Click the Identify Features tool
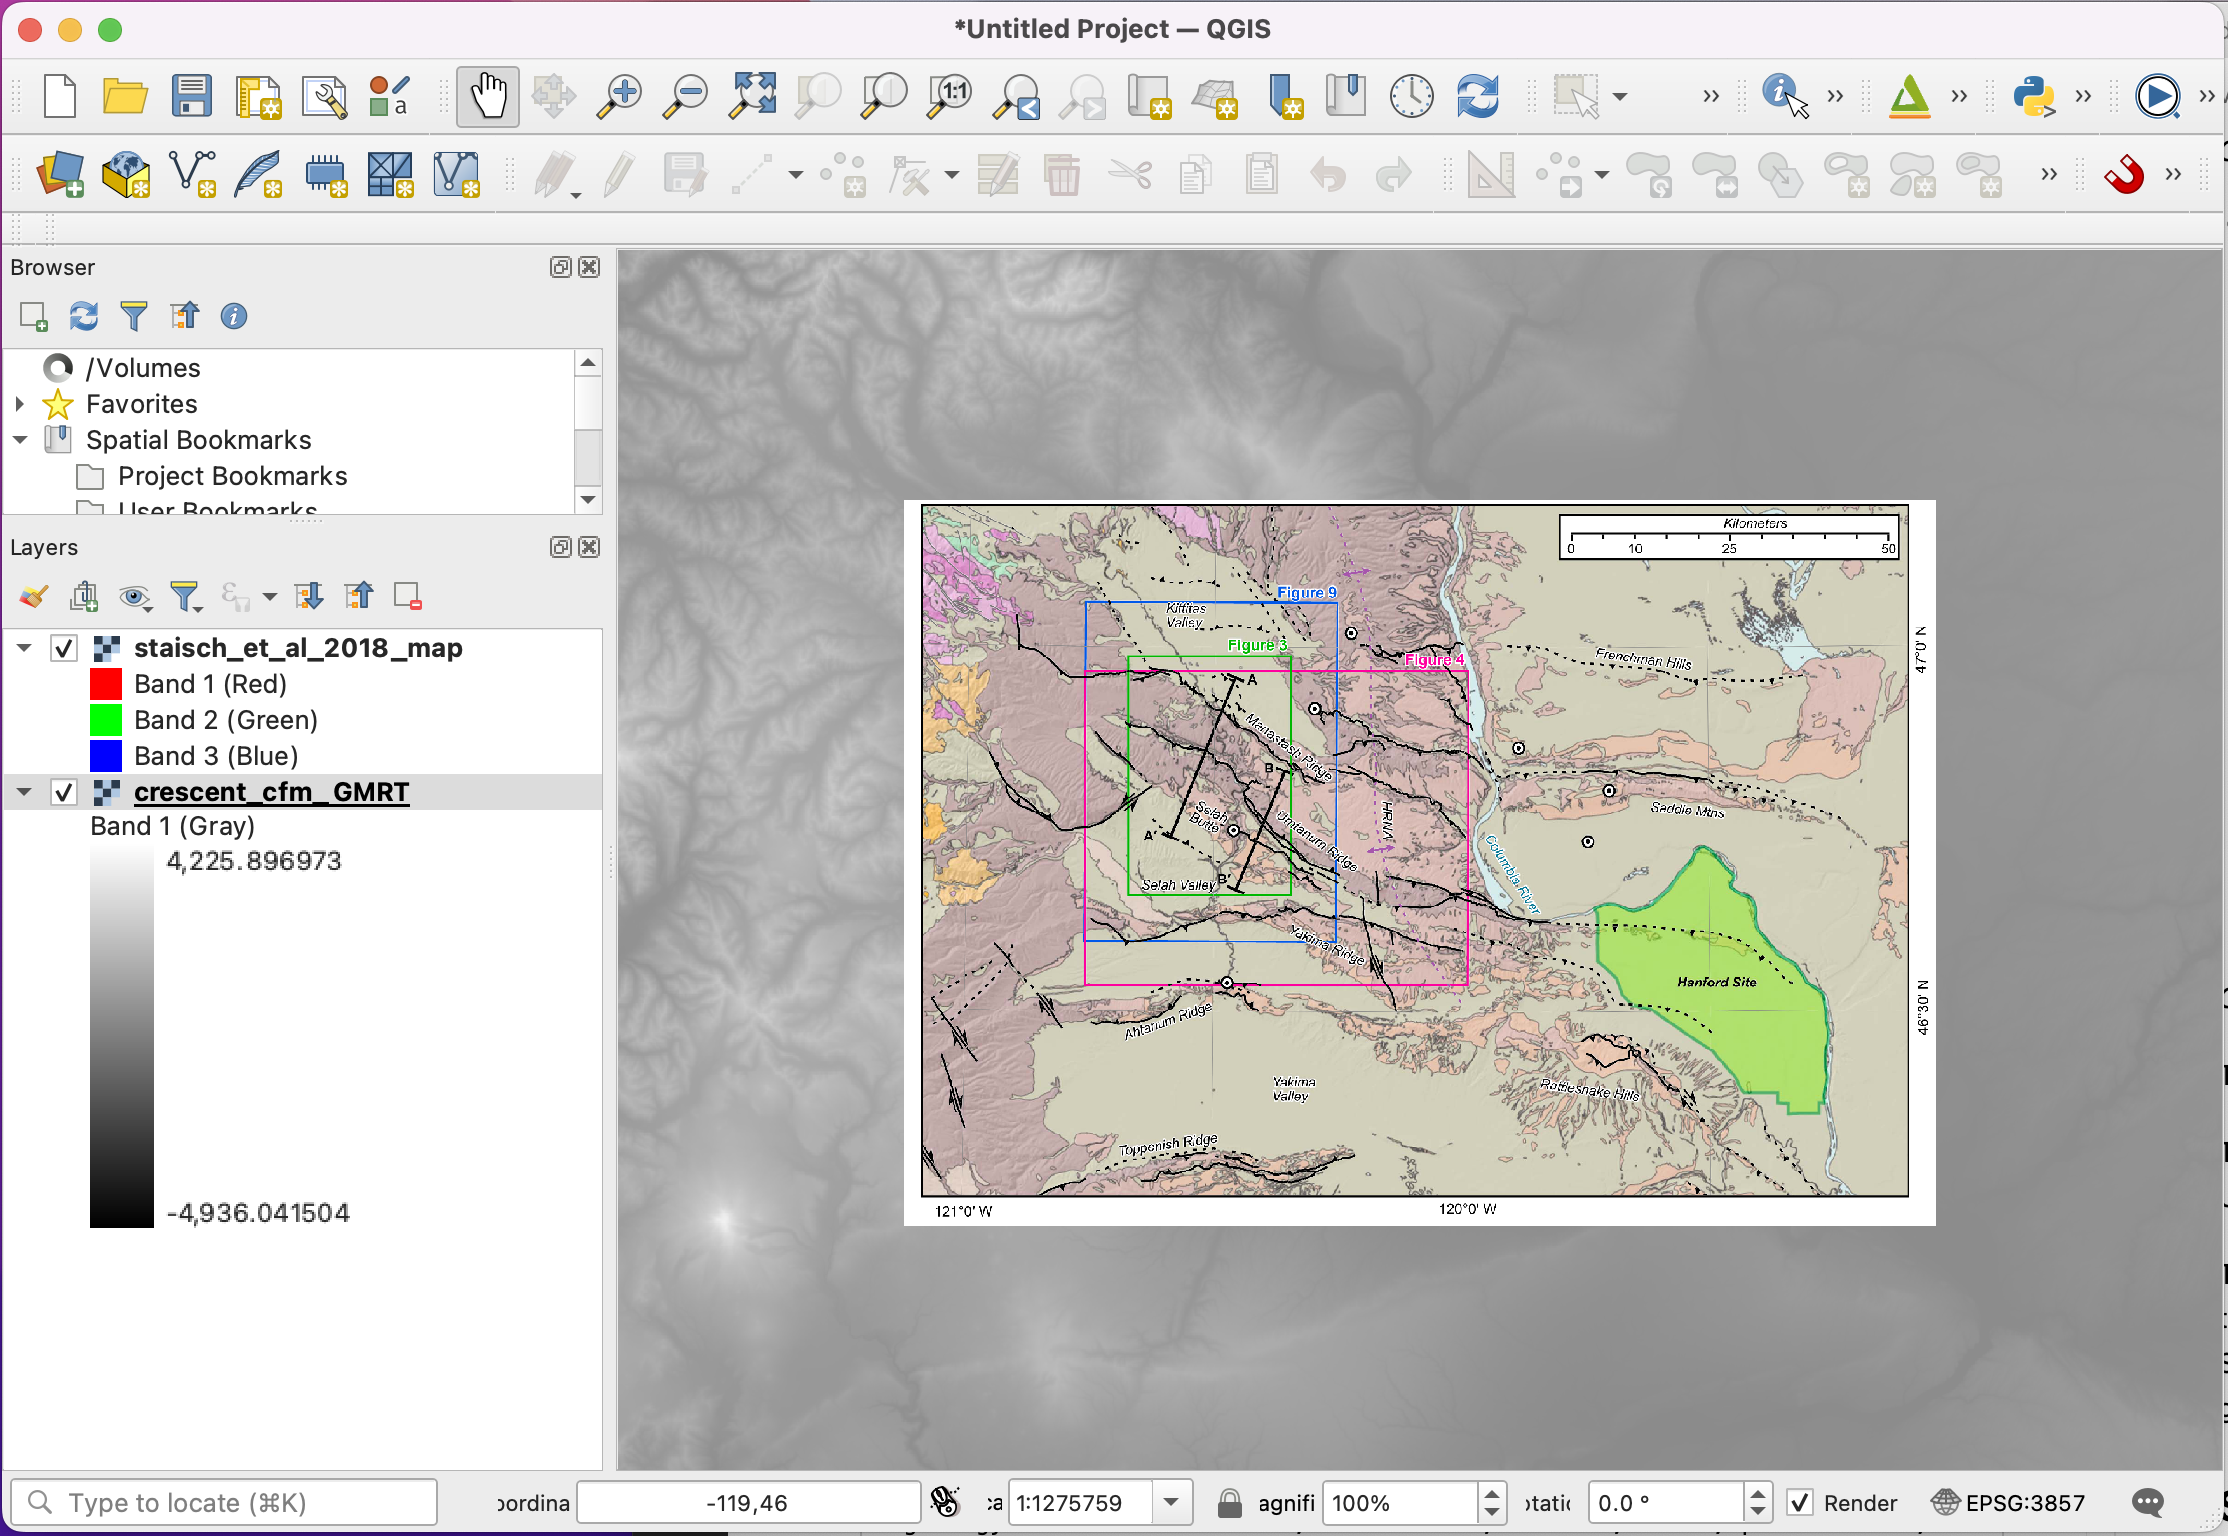2228x1536 pixels. [1783, 97]
